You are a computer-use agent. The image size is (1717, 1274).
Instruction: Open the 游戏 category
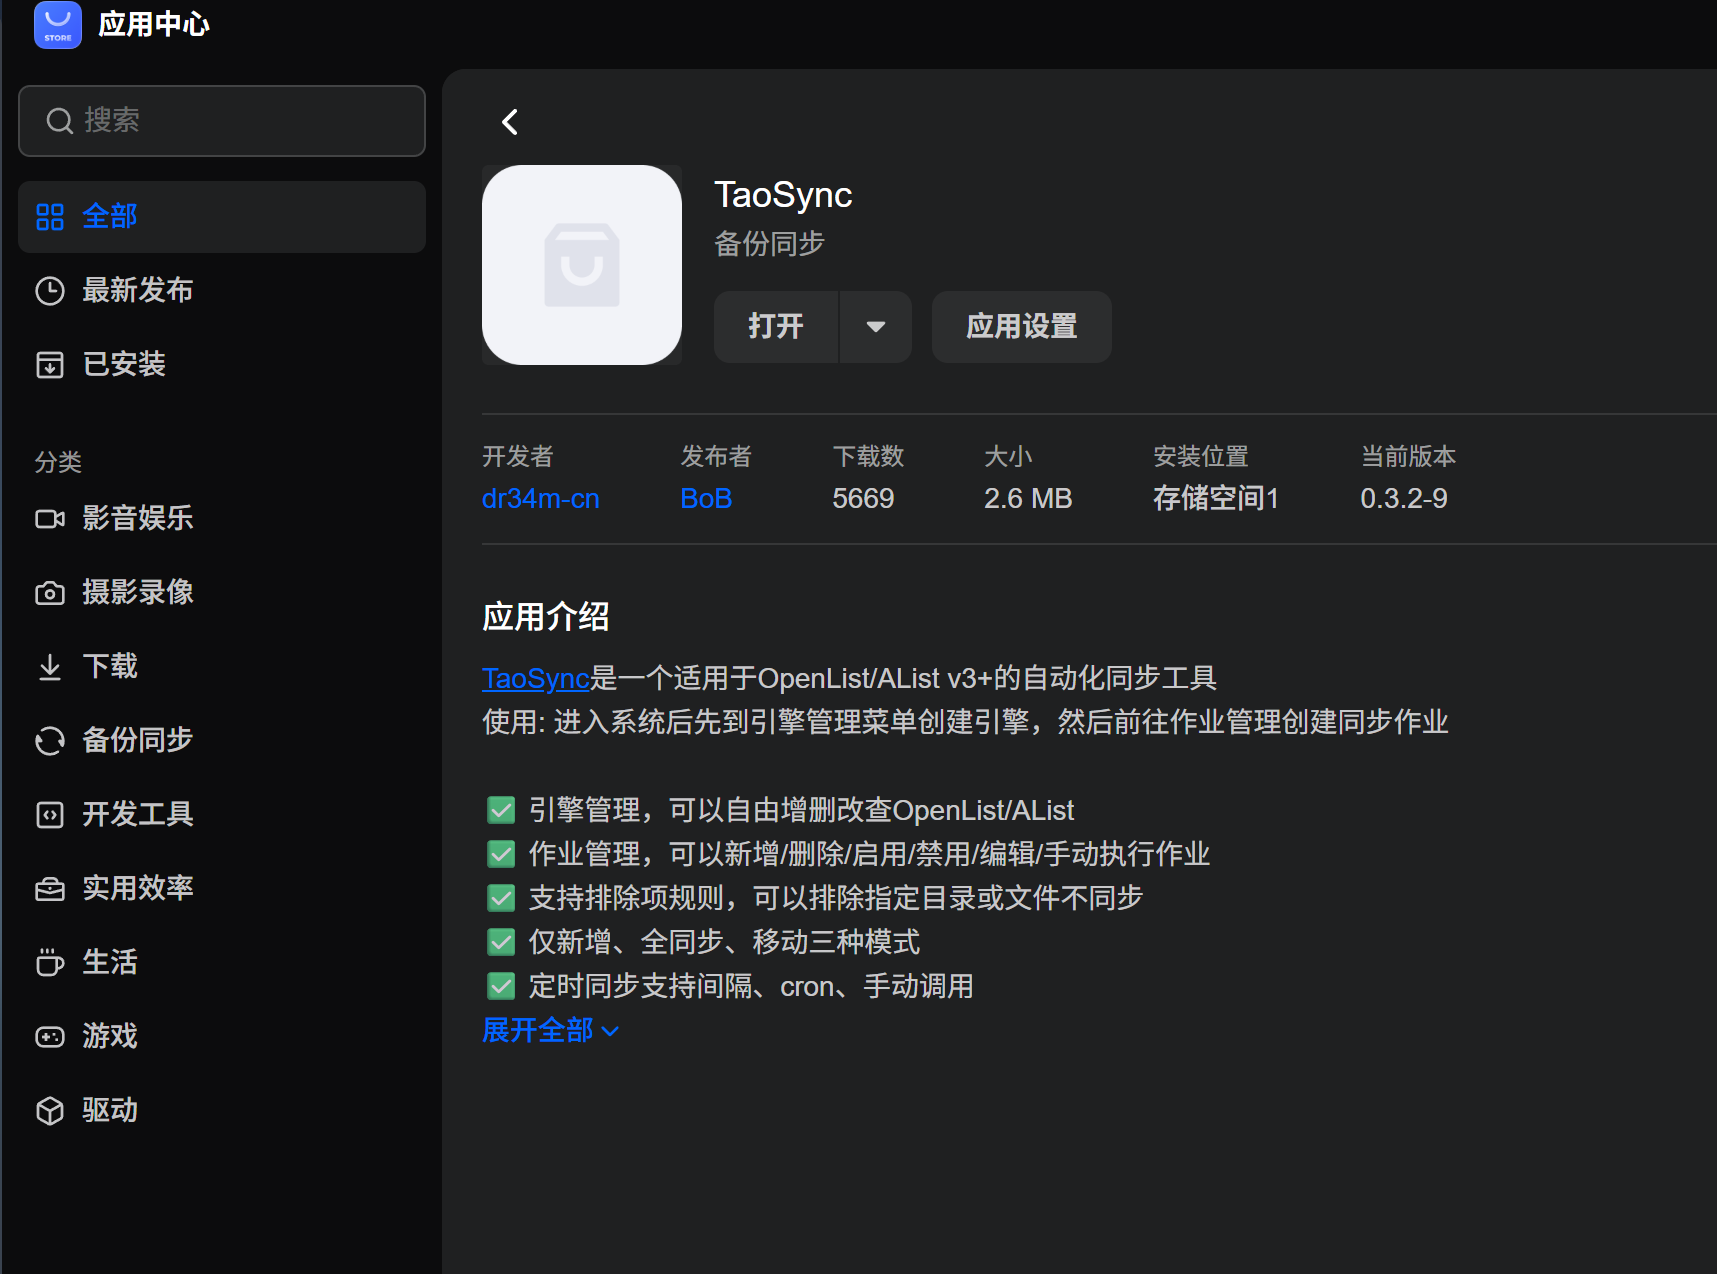[222, 1037]
